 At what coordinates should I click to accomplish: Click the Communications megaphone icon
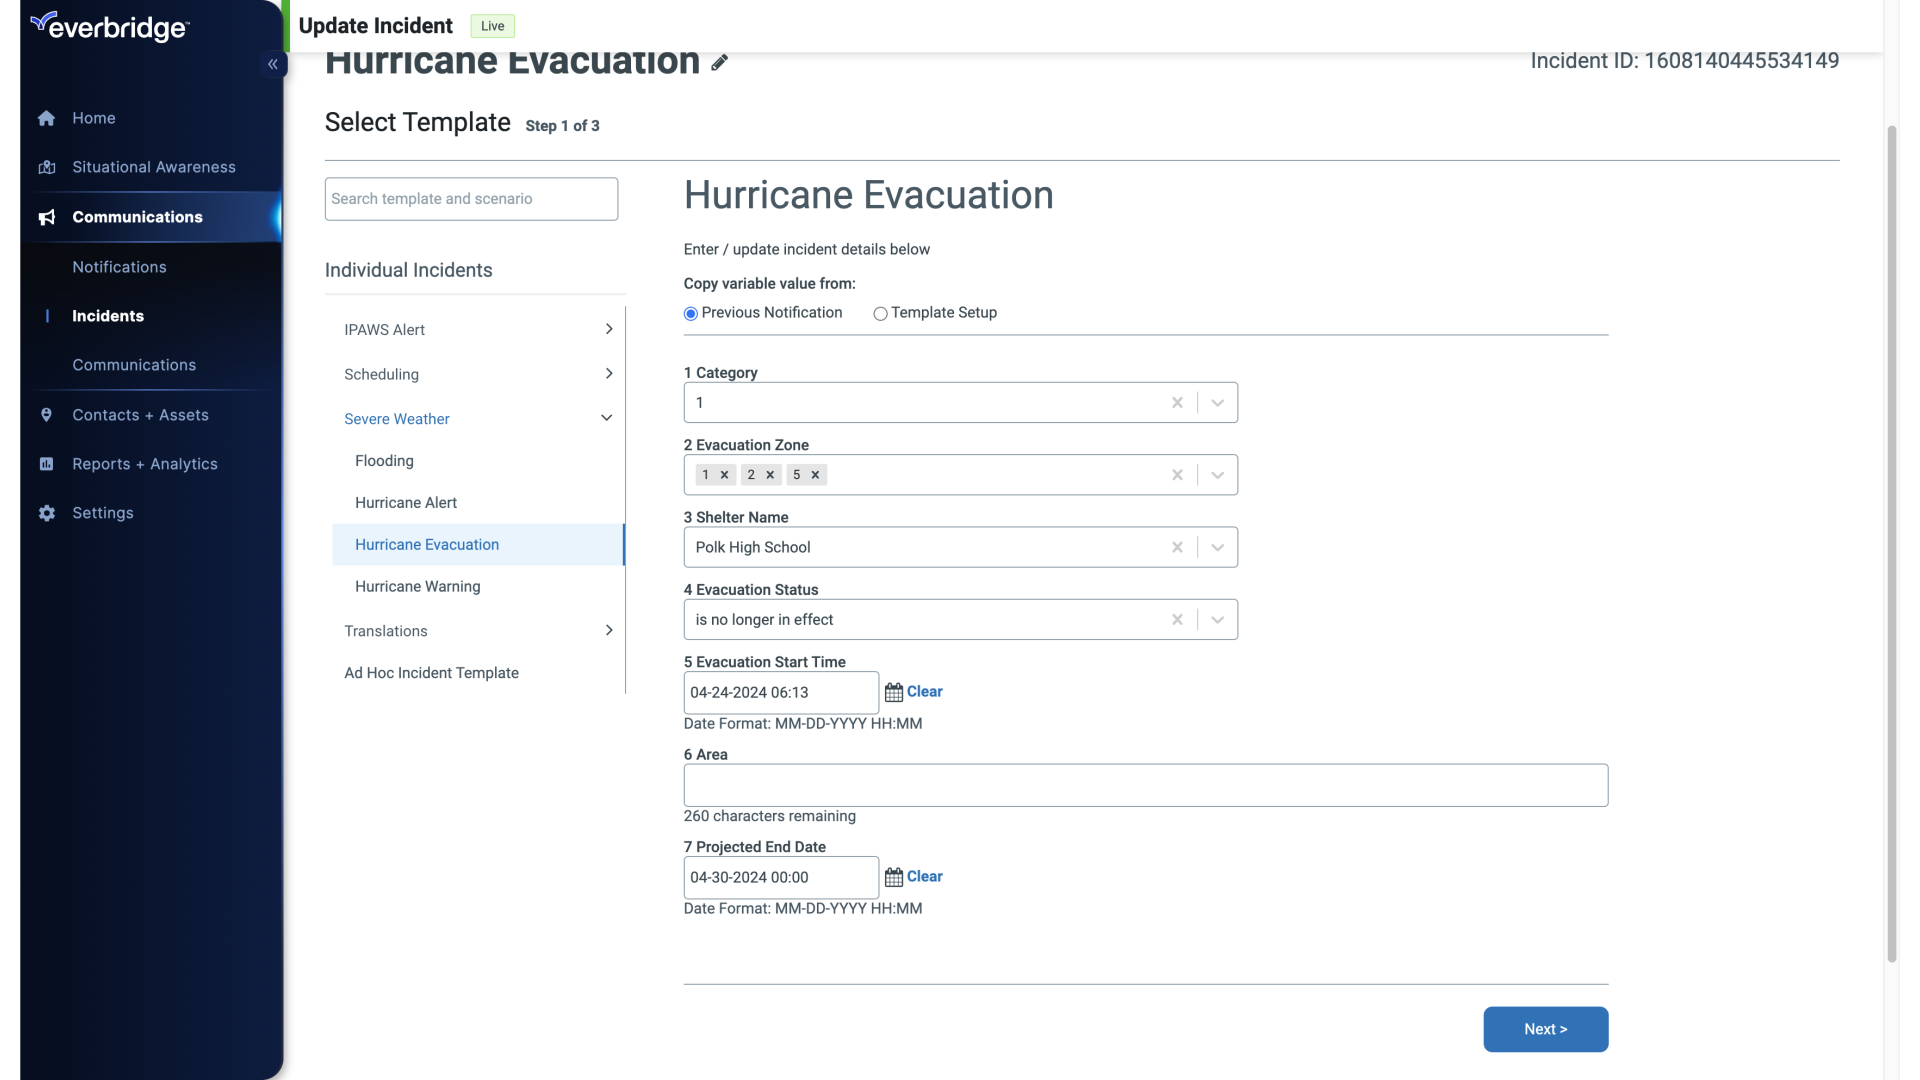click(46, 217)
